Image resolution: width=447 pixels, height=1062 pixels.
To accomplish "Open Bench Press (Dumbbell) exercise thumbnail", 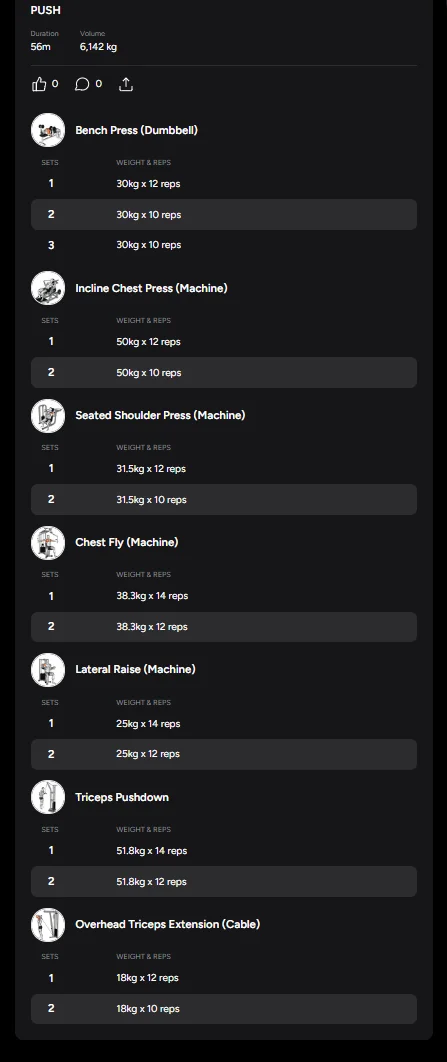I will click(x=48, y=130).
